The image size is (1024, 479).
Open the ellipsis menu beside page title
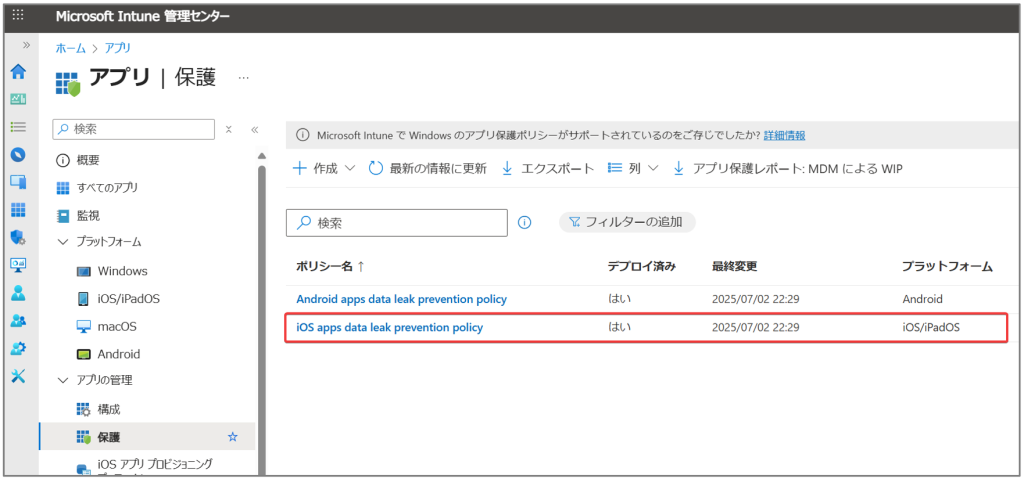(x=244, y=78)
